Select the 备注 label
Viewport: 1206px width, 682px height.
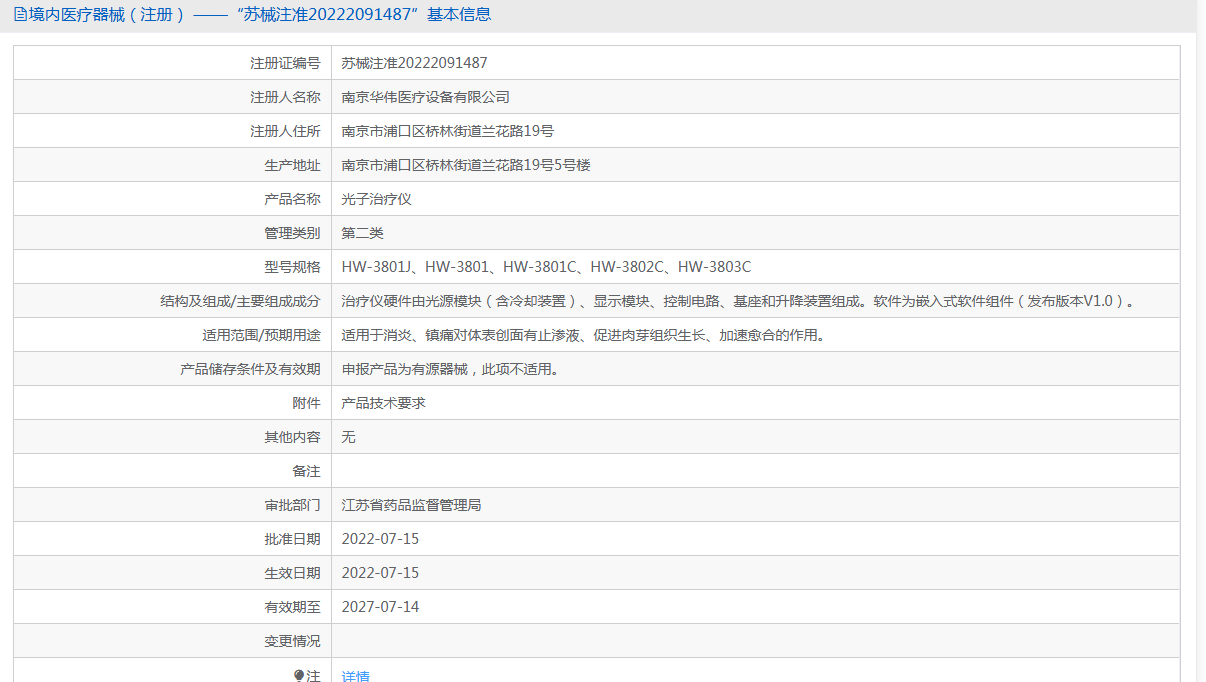[306, 471]
